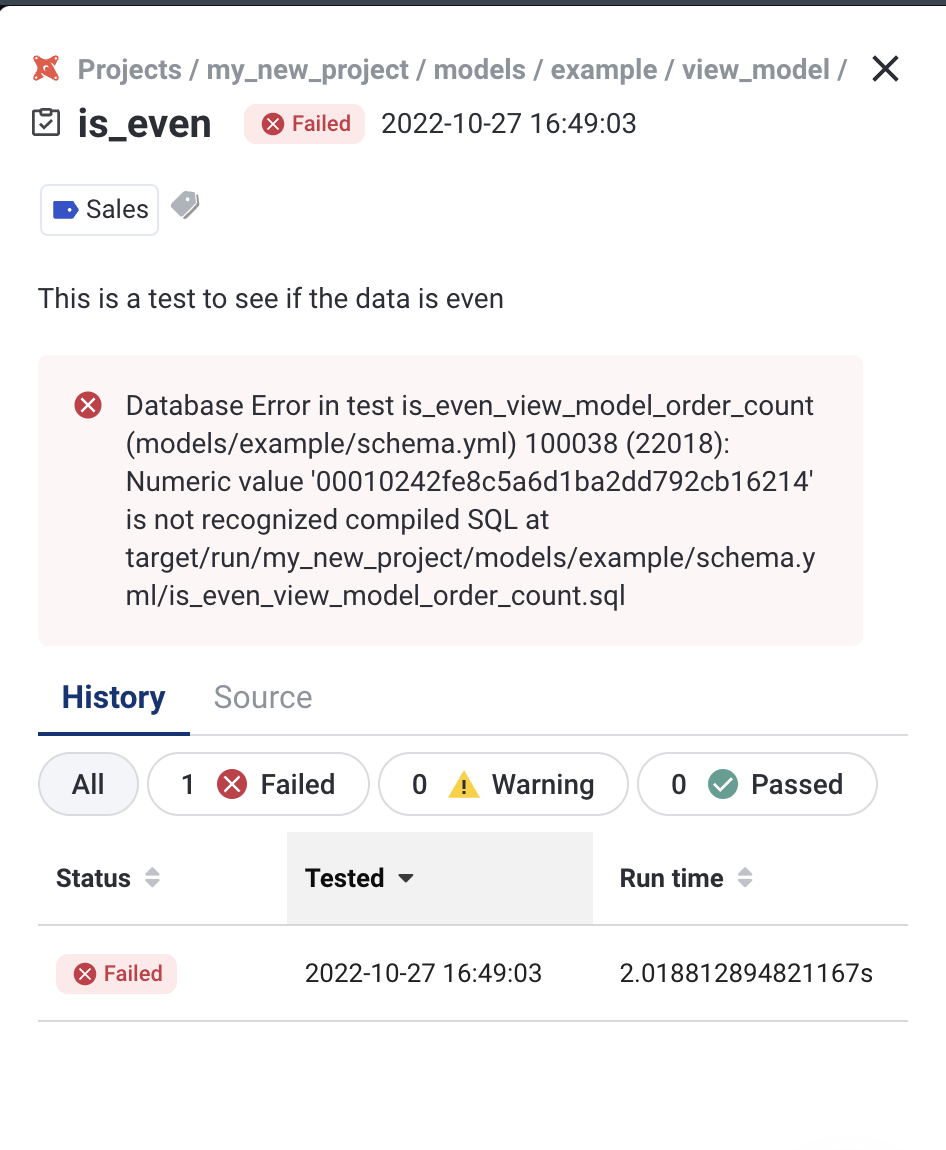
Task: Click the dbt logo icon in breadcrumb
Action: [46, 69]
